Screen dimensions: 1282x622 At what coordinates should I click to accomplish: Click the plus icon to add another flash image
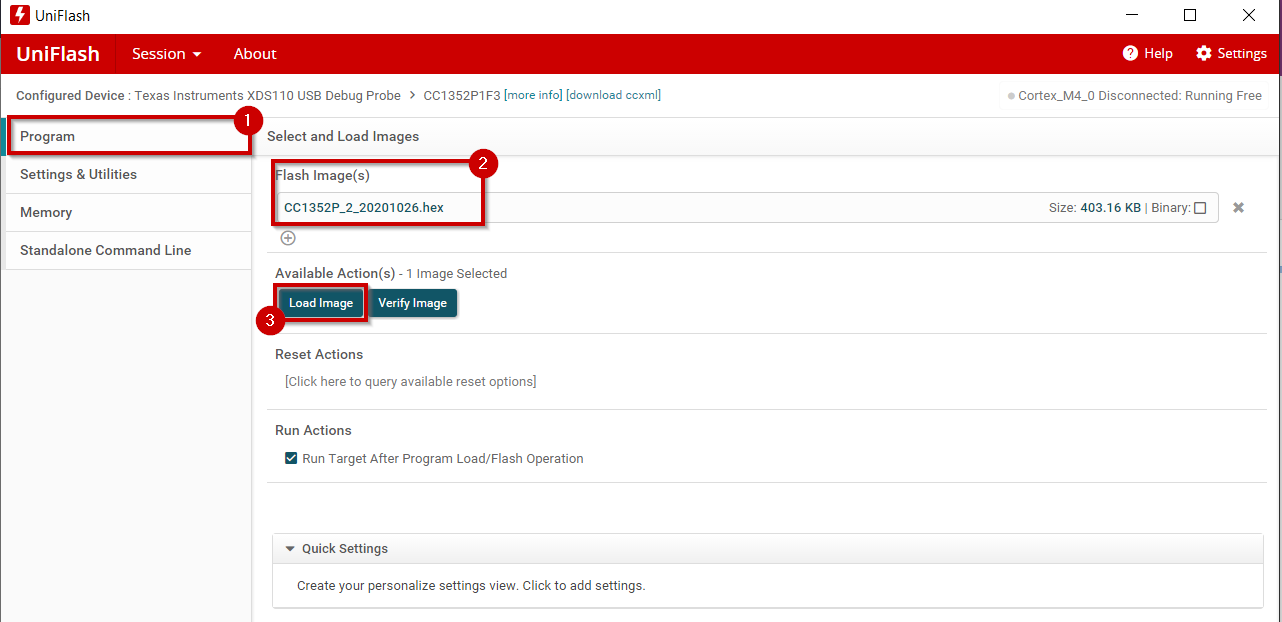[288, 238]
